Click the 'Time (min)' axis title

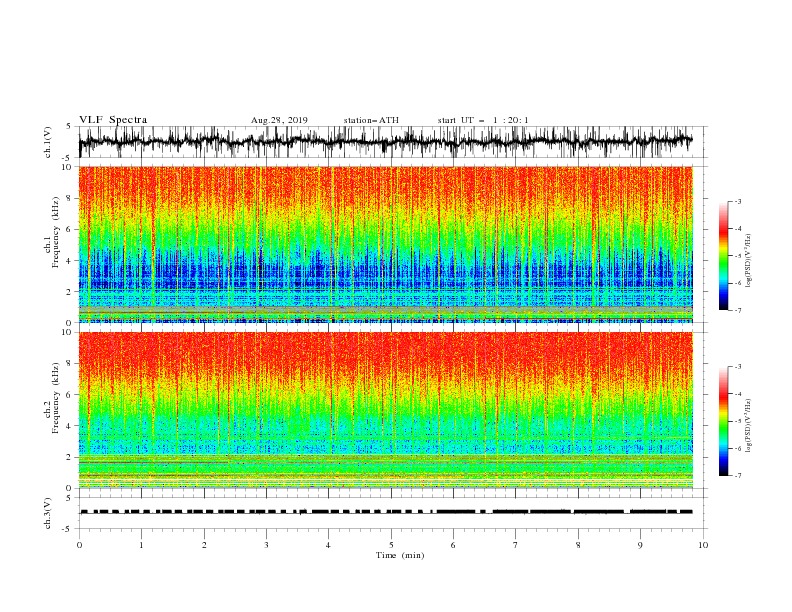coord(400,555)
